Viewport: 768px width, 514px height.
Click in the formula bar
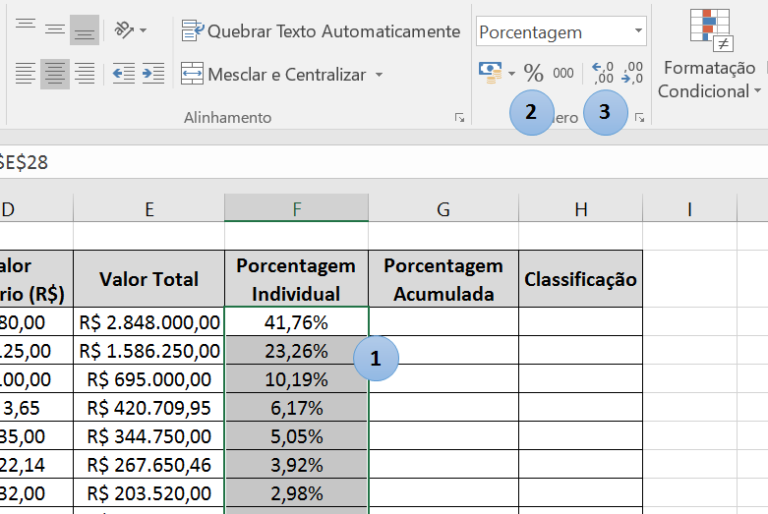point(384,162)
